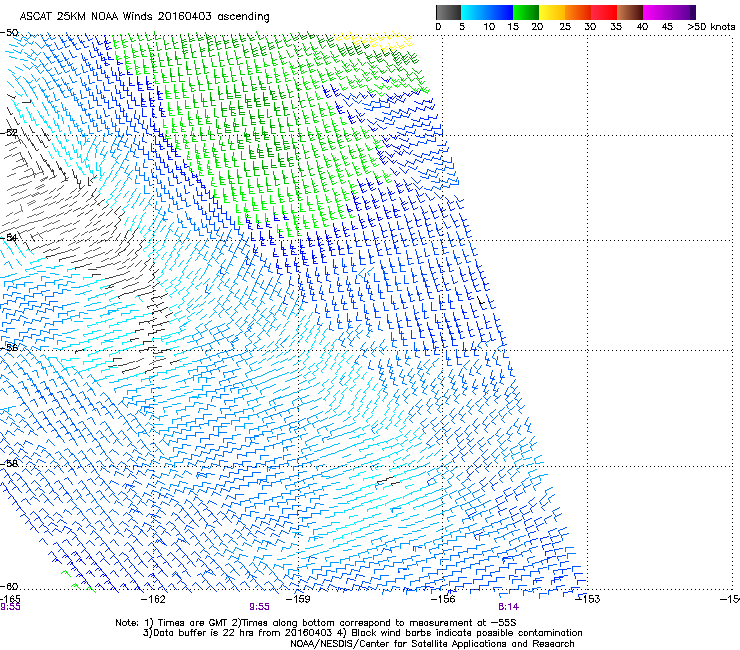Viewport: 740px width, 650px height.
Task: Click the ASCAT 25KM NOAA Winds title
Action: (144, 17)
